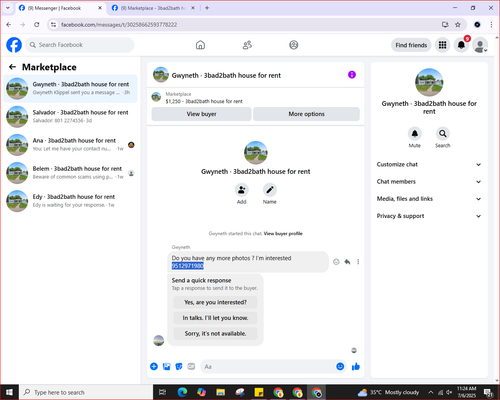Open the weather widget showing Mostly cloudy

(x=388, y=392)
